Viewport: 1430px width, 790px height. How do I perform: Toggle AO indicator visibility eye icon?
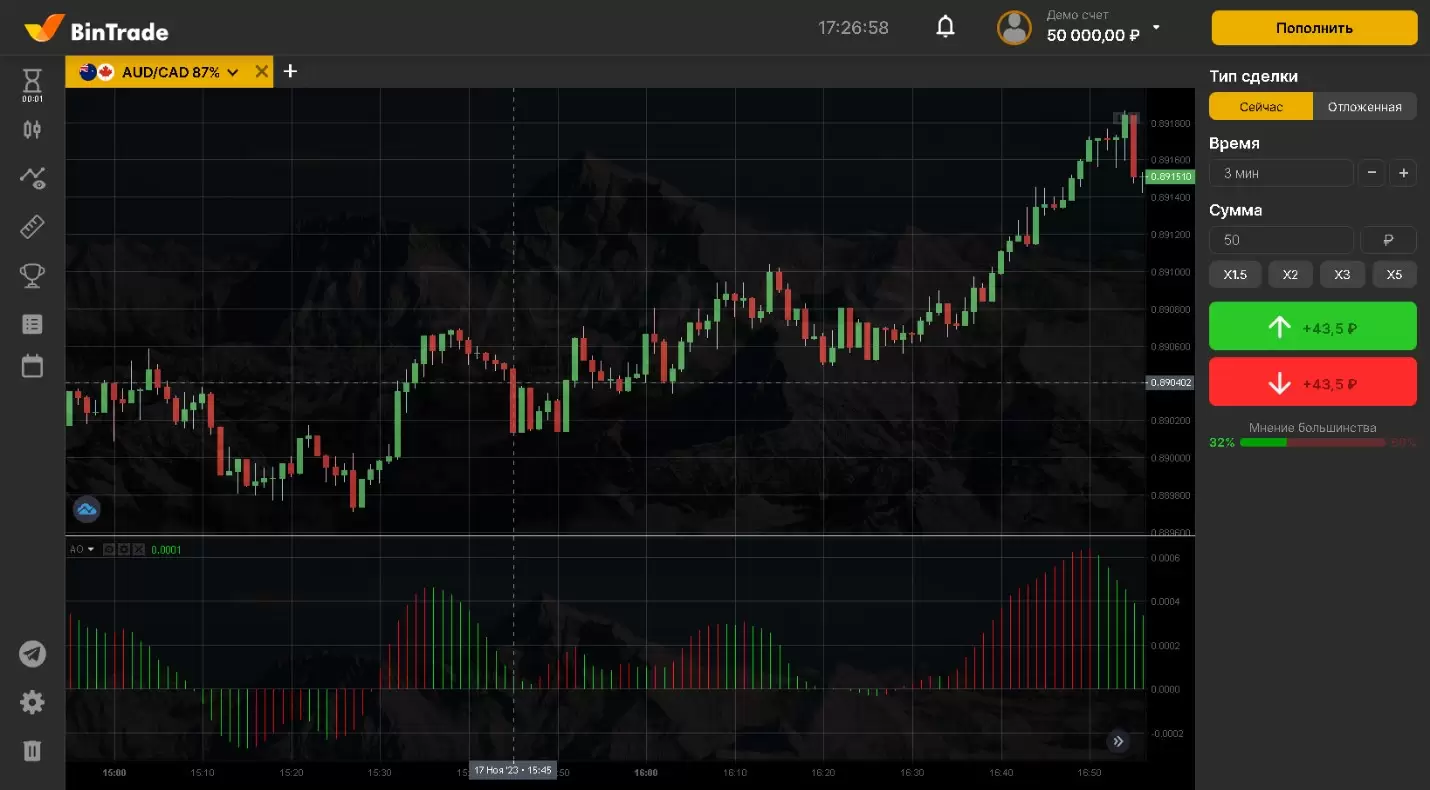(x=109, y=549)
